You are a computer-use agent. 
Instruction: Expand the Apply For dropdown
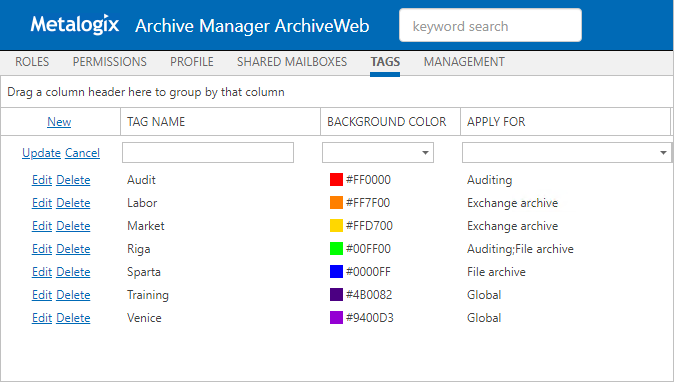click(663, 153)
